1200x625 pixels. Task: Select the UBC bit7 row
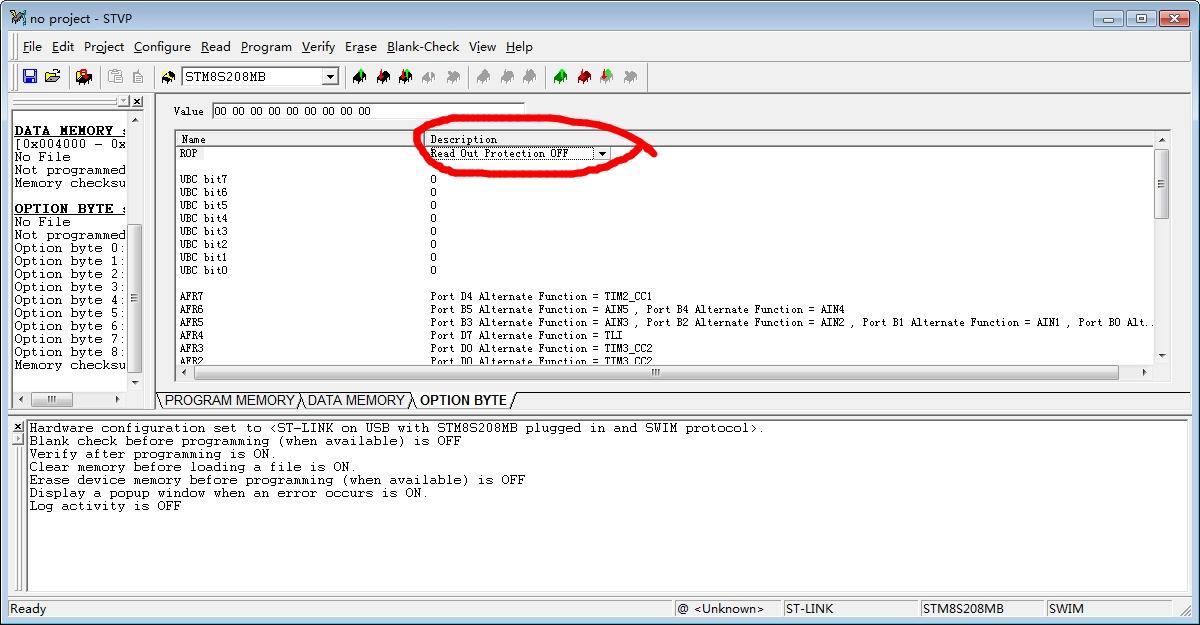click(x=204, y=180)
